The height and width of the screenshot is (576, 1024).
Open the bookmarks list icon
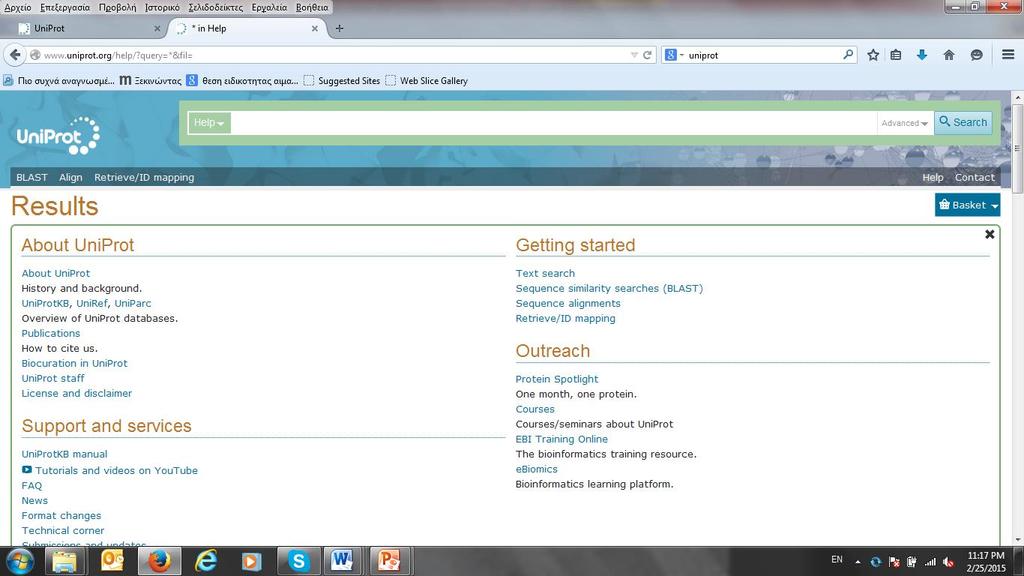896,55
